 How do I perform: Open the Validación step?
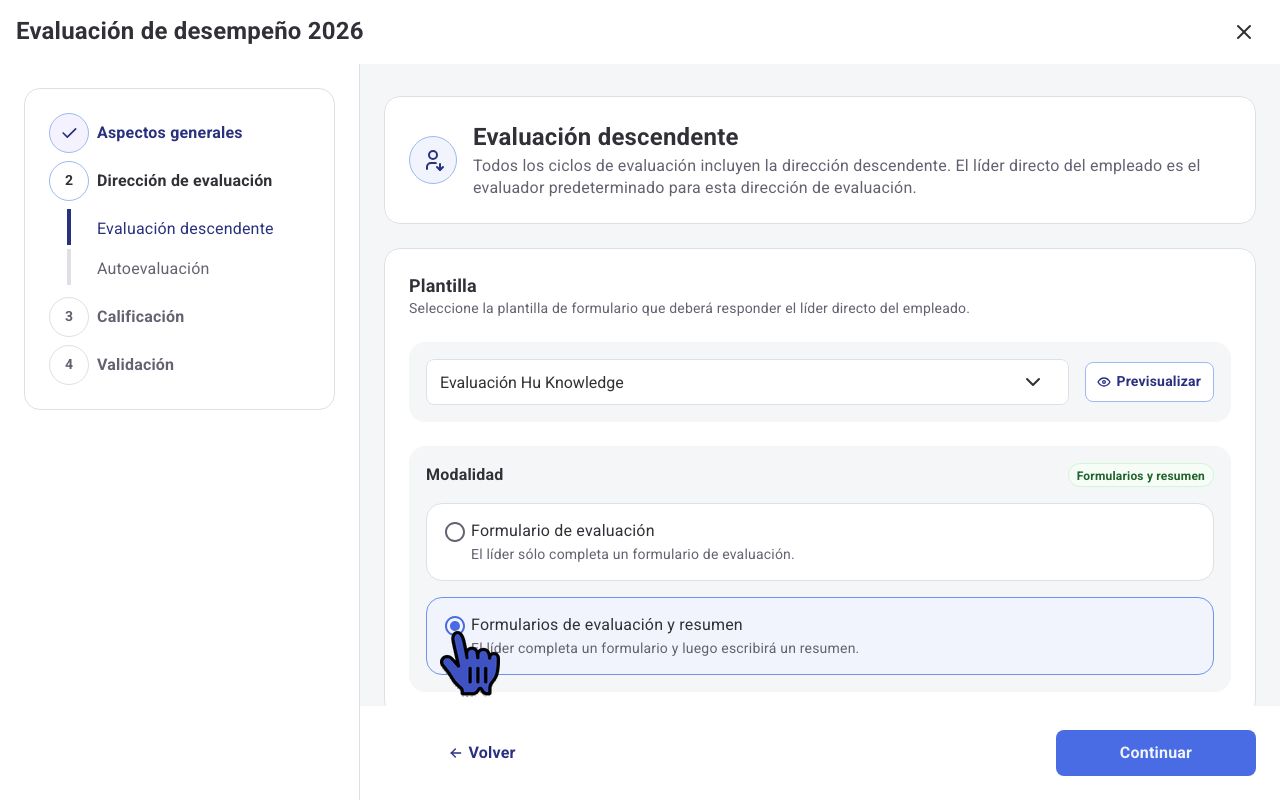[135, 365]
